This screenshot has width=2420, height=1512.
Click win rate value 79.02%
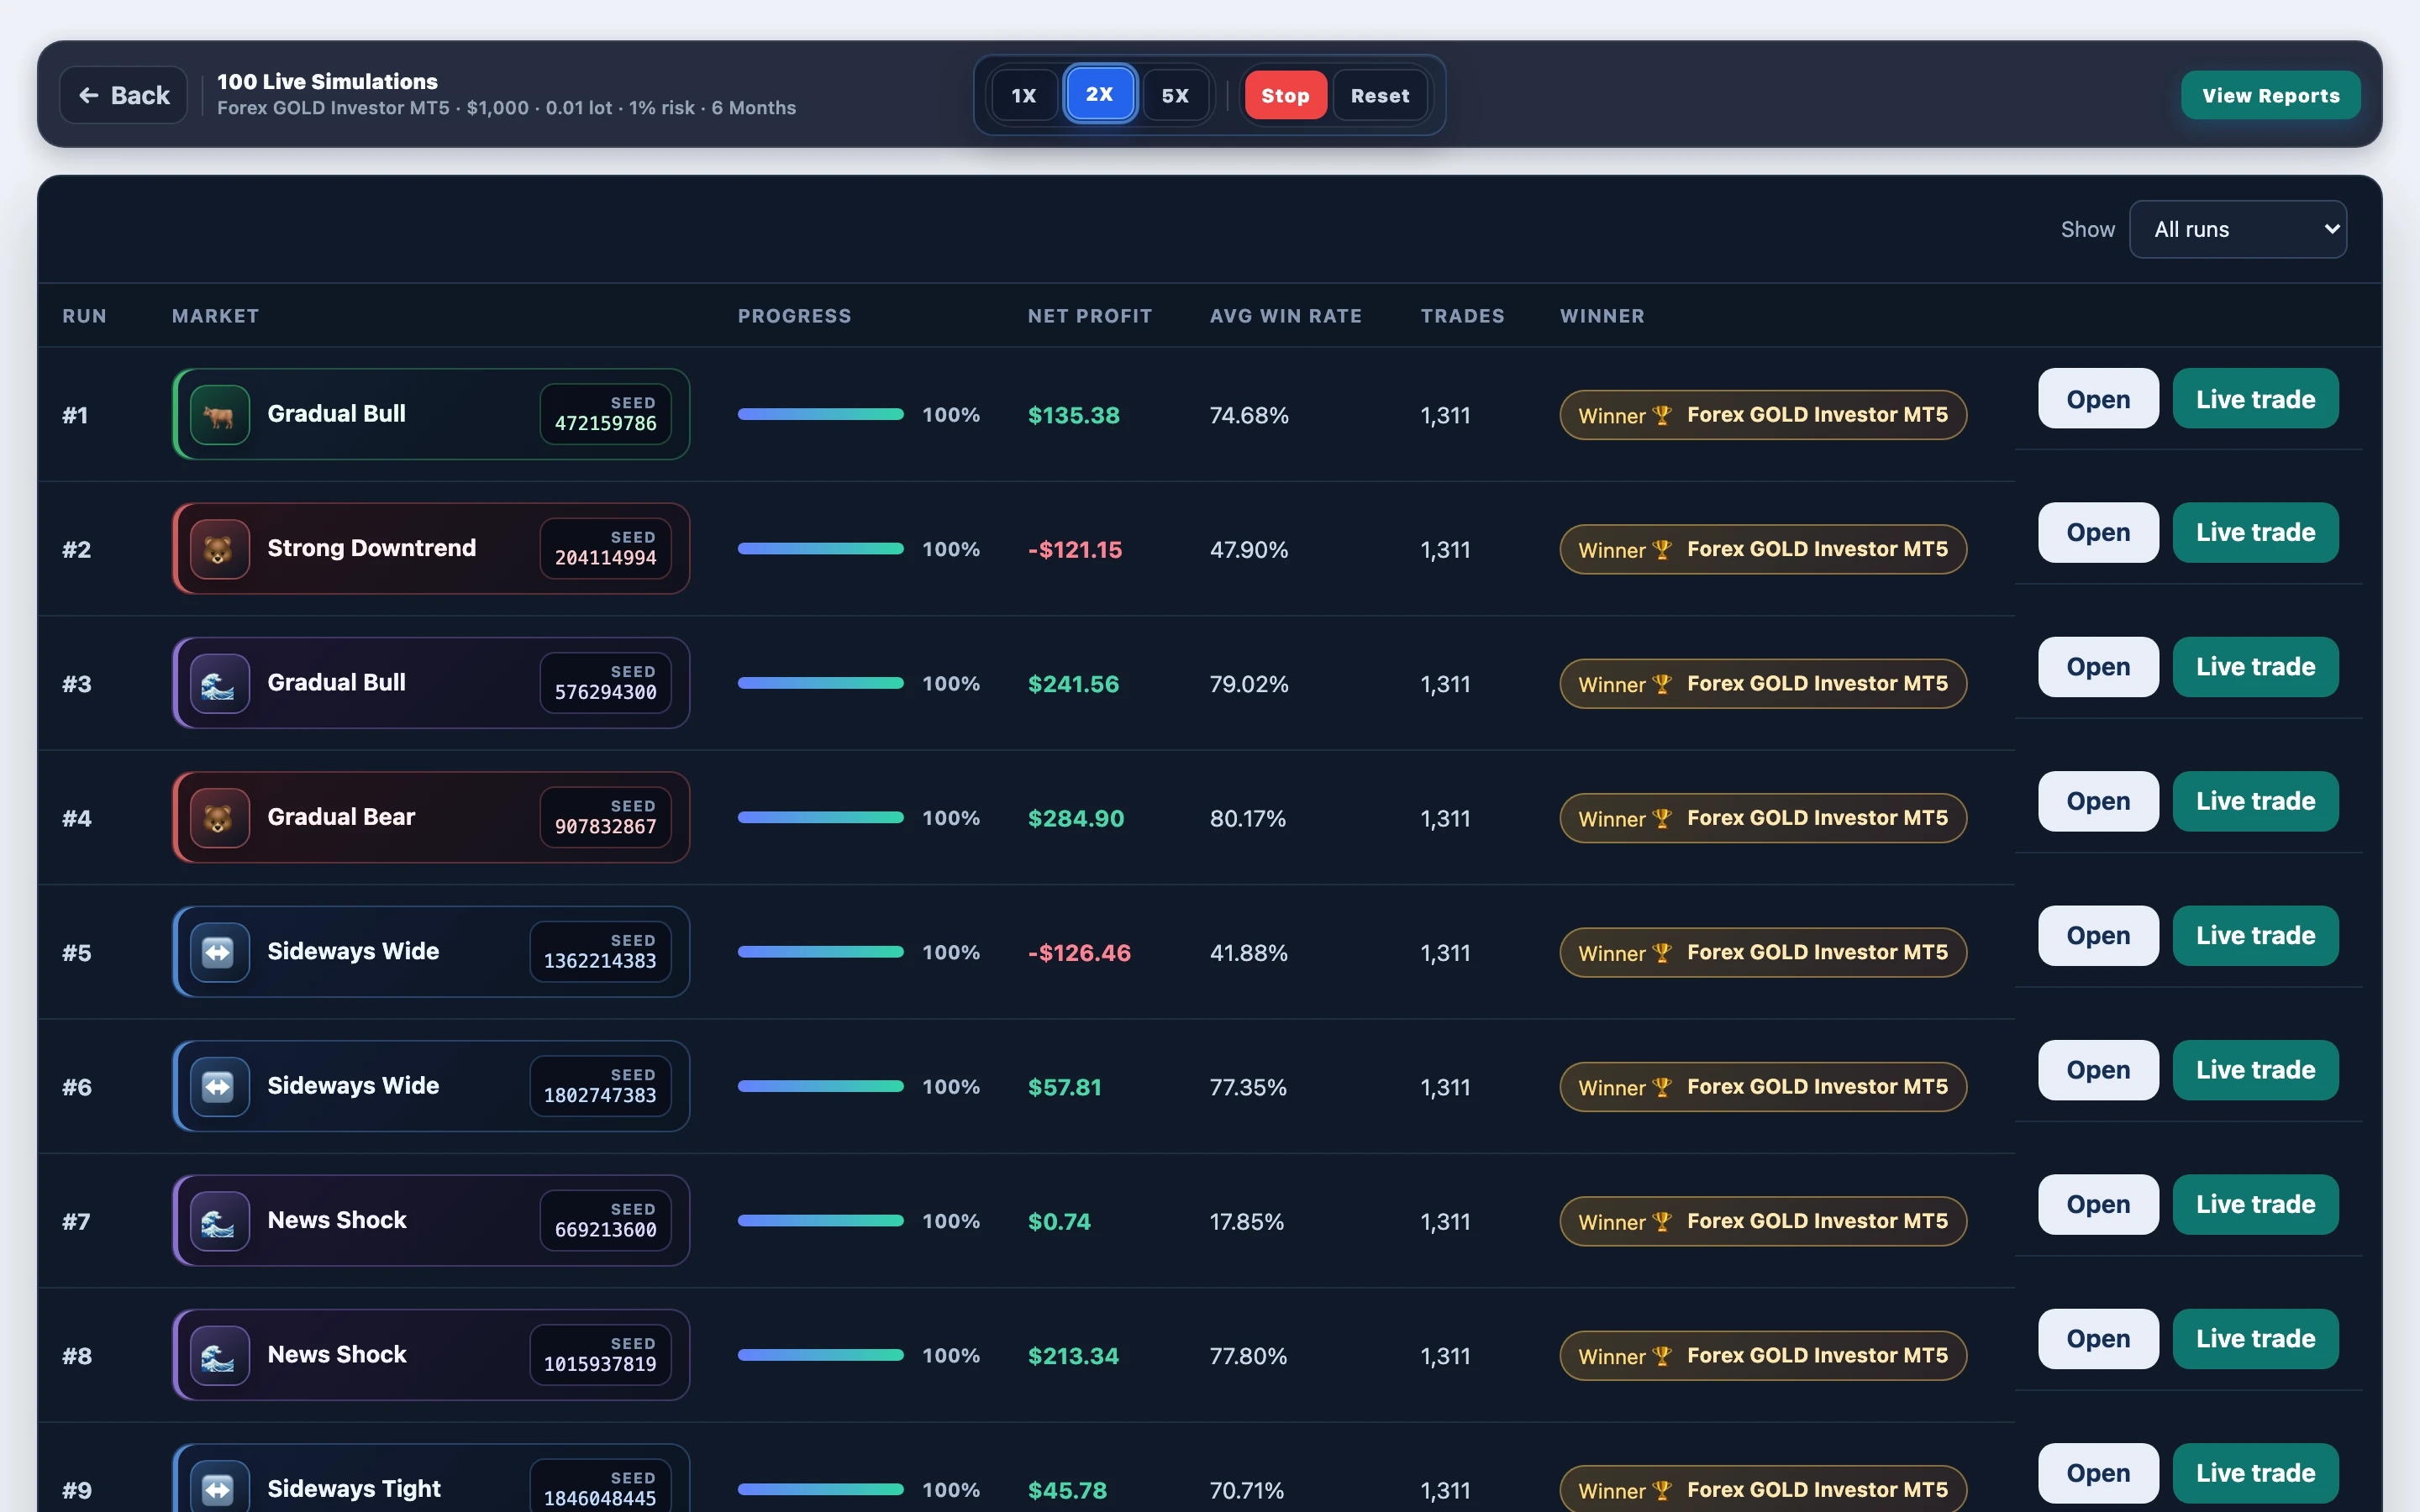pyautogui.click(x=1249, y=684)
